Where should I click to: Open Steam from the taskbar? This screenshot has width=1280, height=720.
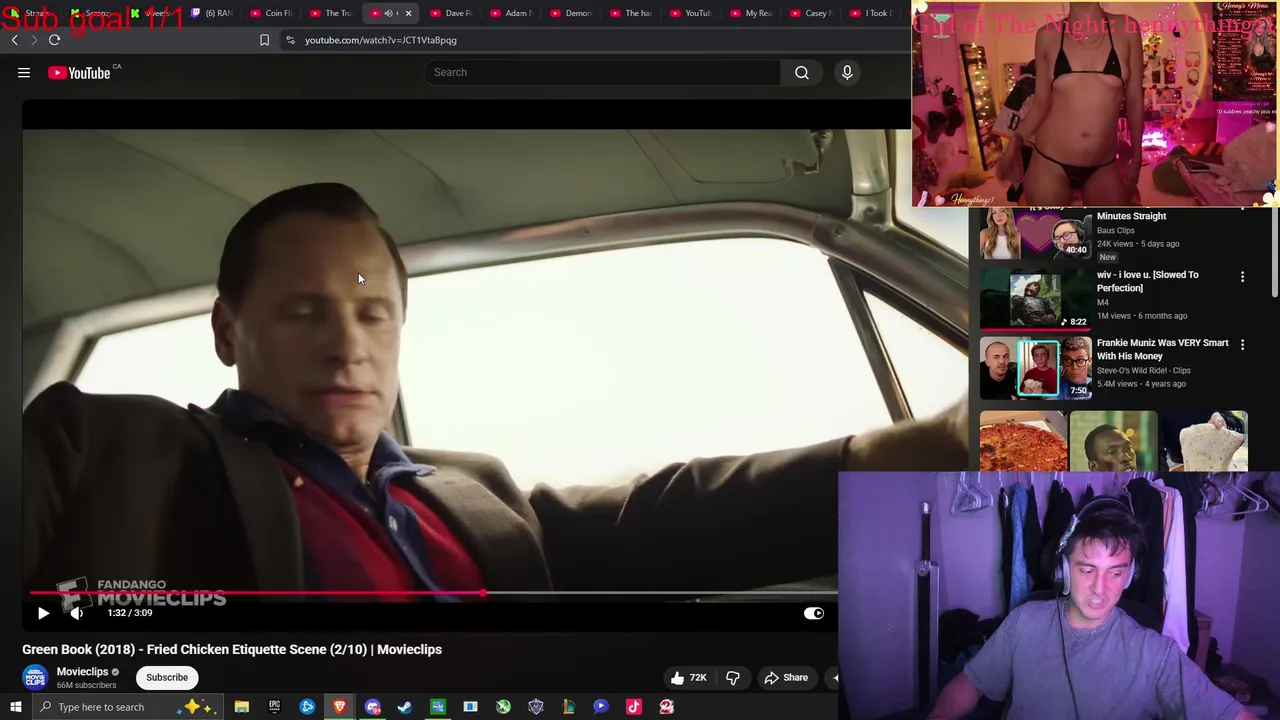405,707
